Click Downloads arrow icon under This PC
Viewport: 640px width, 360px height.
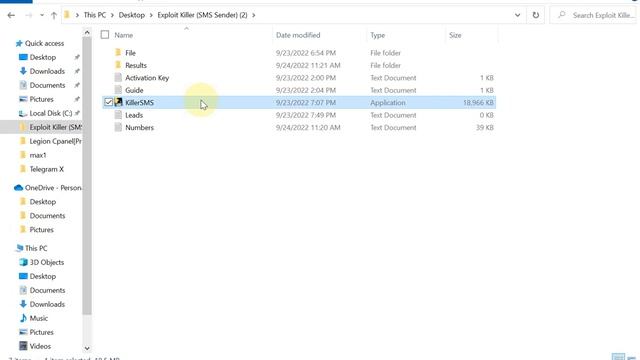point(23,304)
